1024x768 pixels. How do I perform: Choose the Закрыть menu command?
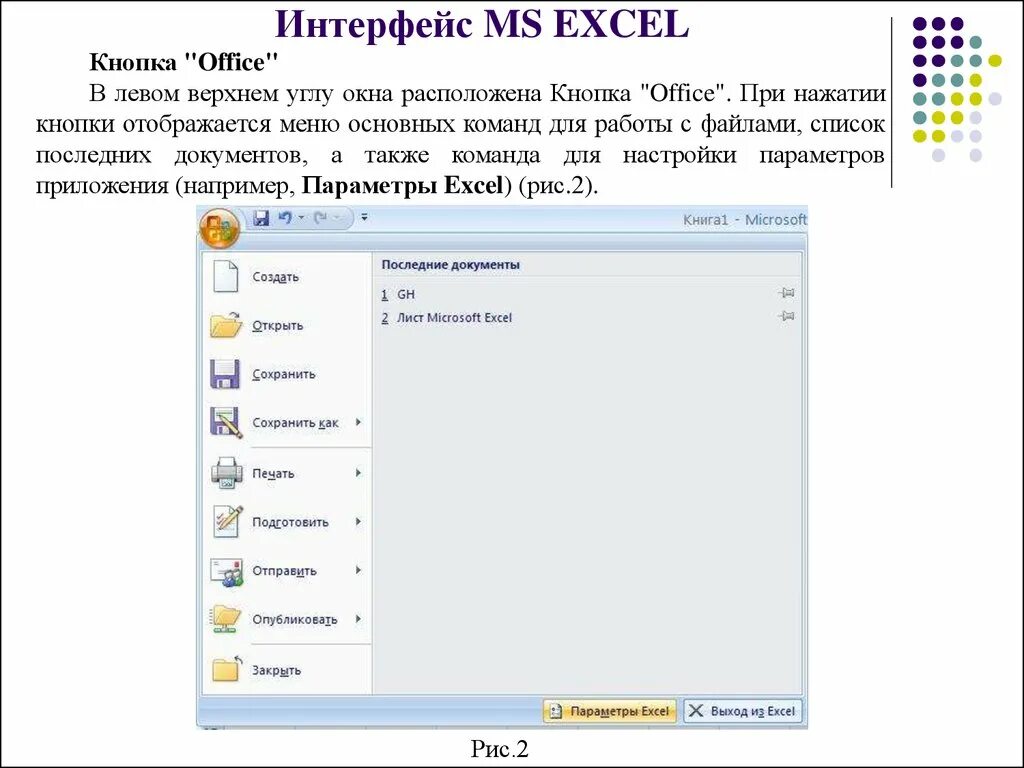point(276,671)
